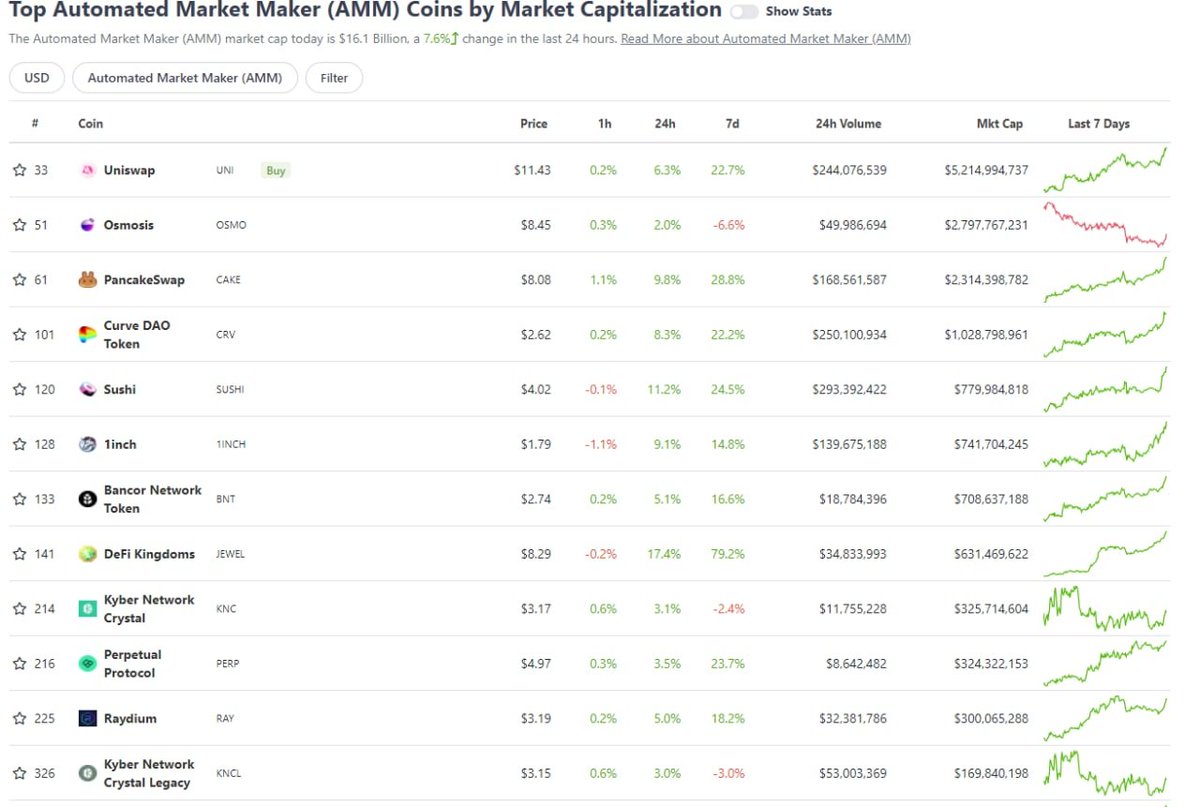Click the DeFi Kingdoms 7d change 79.2%

click(x=727, y=554)
